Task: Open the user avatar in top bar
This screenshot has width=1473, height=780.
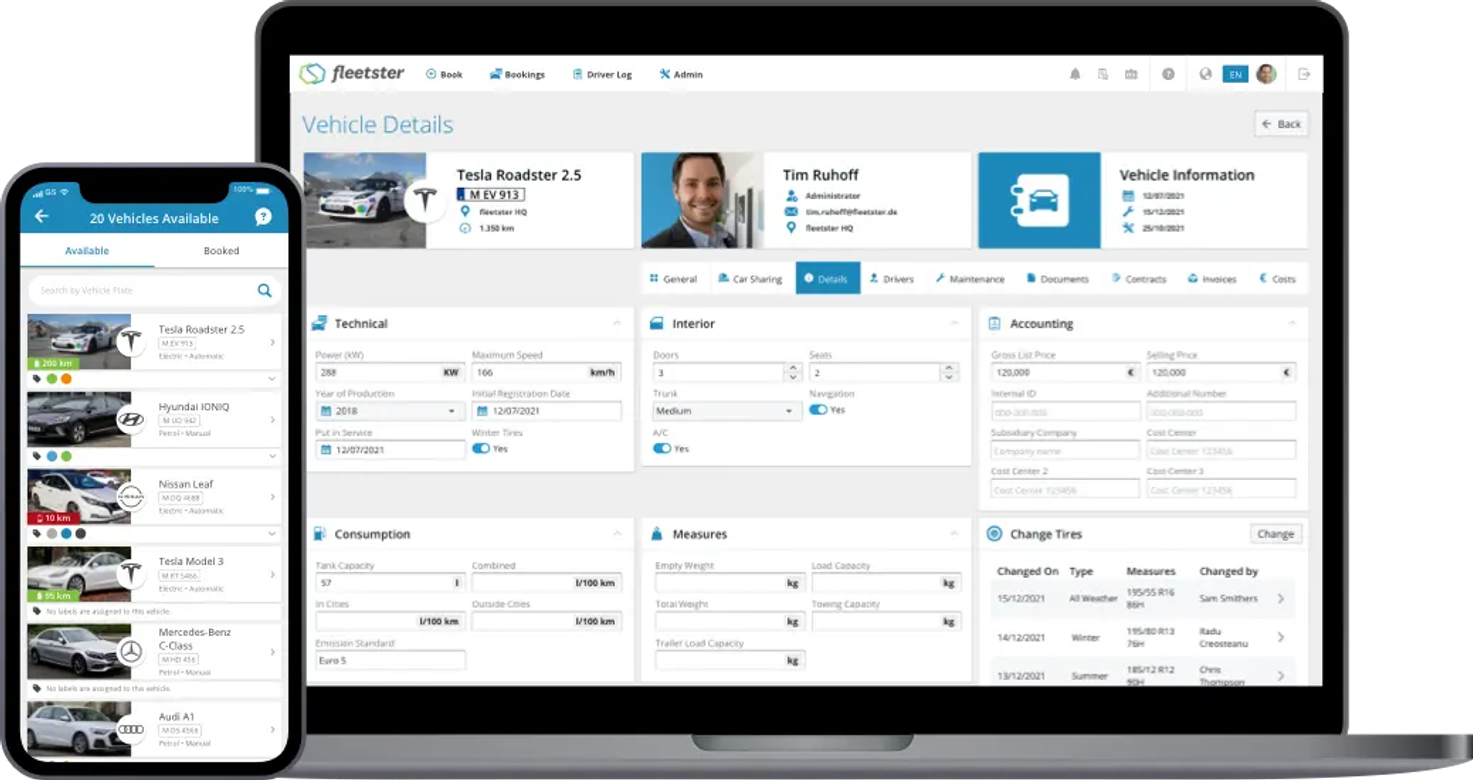Action: point(1266,74)
